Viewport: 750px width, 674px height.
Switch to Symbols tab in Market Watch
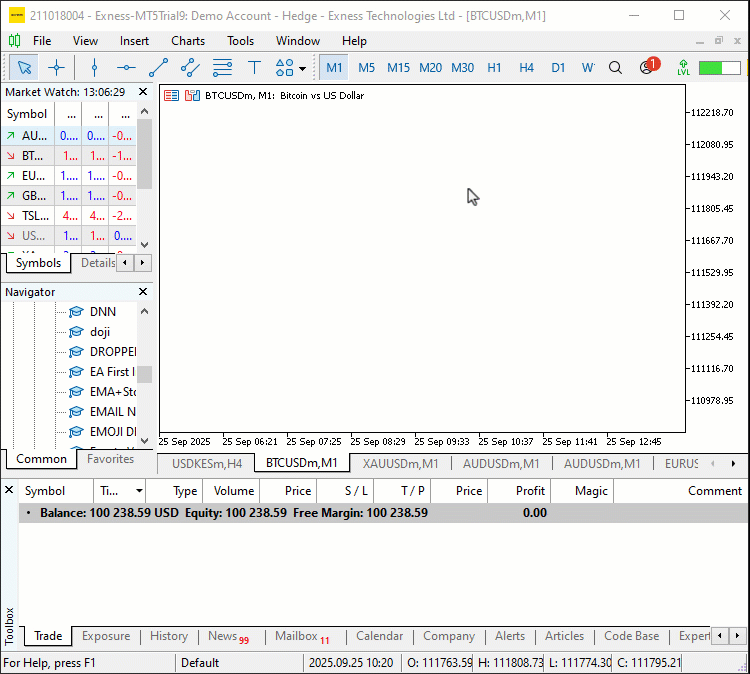click(38, 263)
